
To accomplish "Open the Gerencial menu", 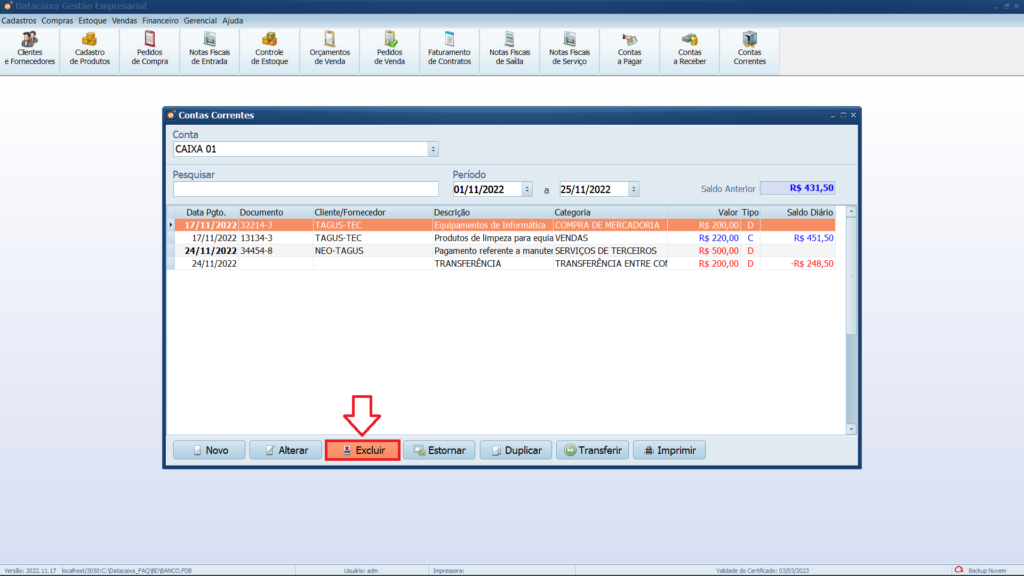I will coord(200,20).
